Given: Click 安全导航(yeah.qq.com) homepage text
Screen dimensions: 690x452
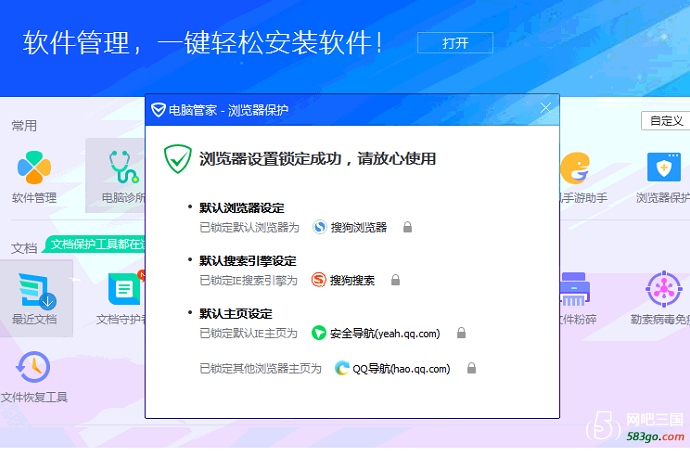Looking at the screenshot, I should tap(385, 333).
